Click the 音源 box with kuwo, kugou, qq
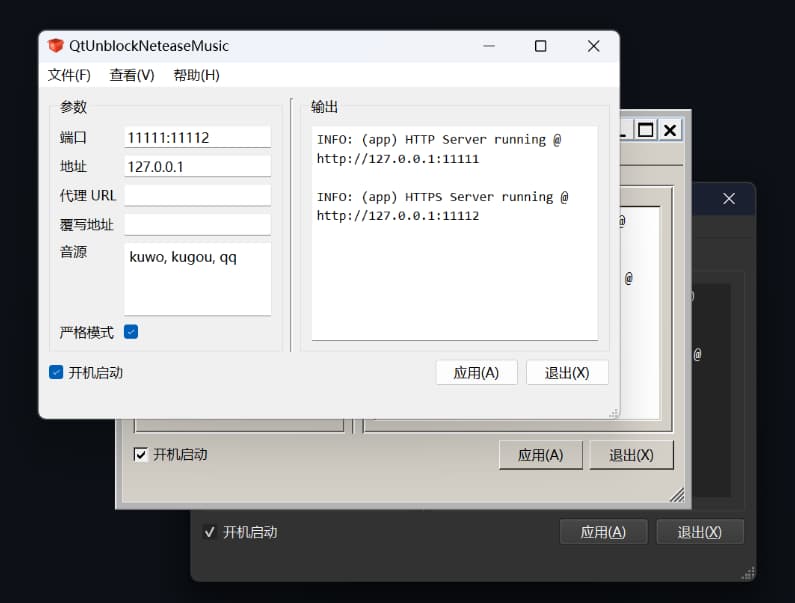 pos(197,279)
